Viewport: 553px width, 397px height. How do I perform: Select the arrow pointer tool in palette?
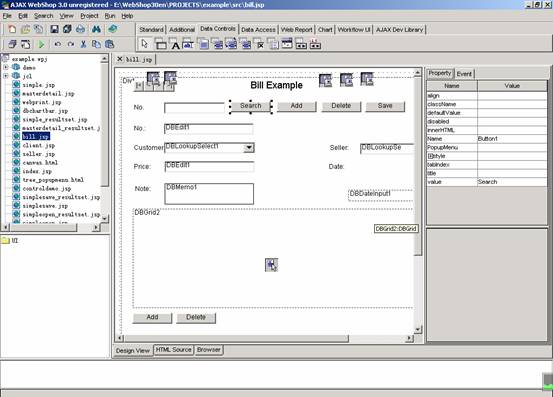[145, 44]
